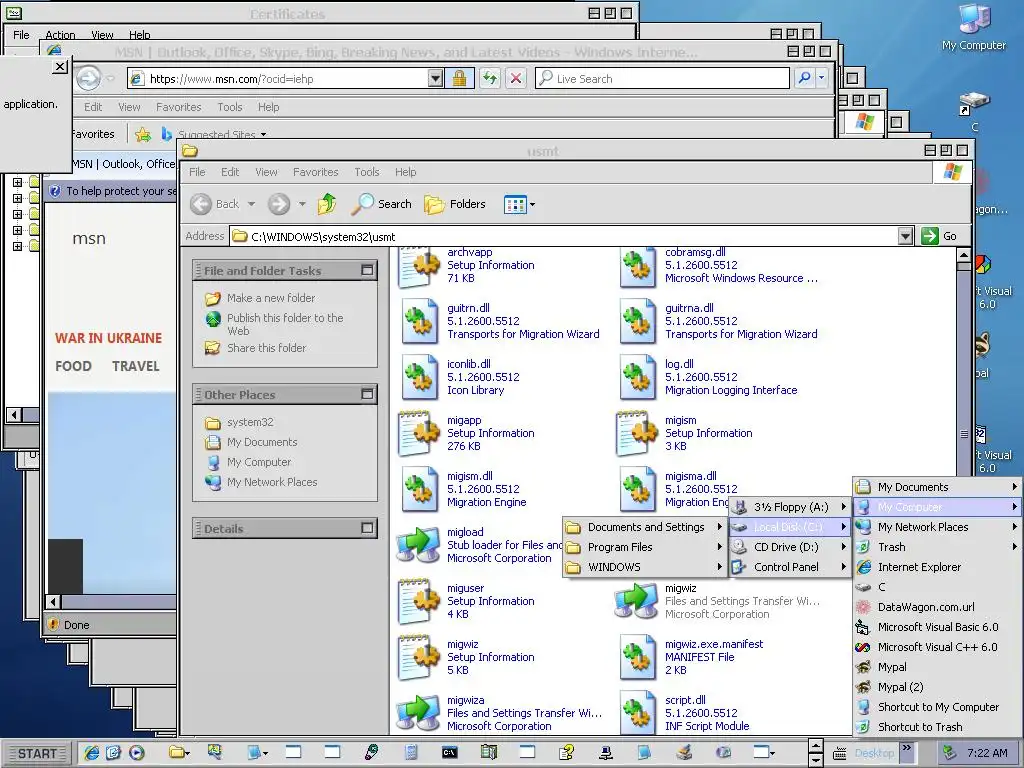Click the Go button beside address bar
Viewport: 1024px width, 768px height.
coord(939,236)
